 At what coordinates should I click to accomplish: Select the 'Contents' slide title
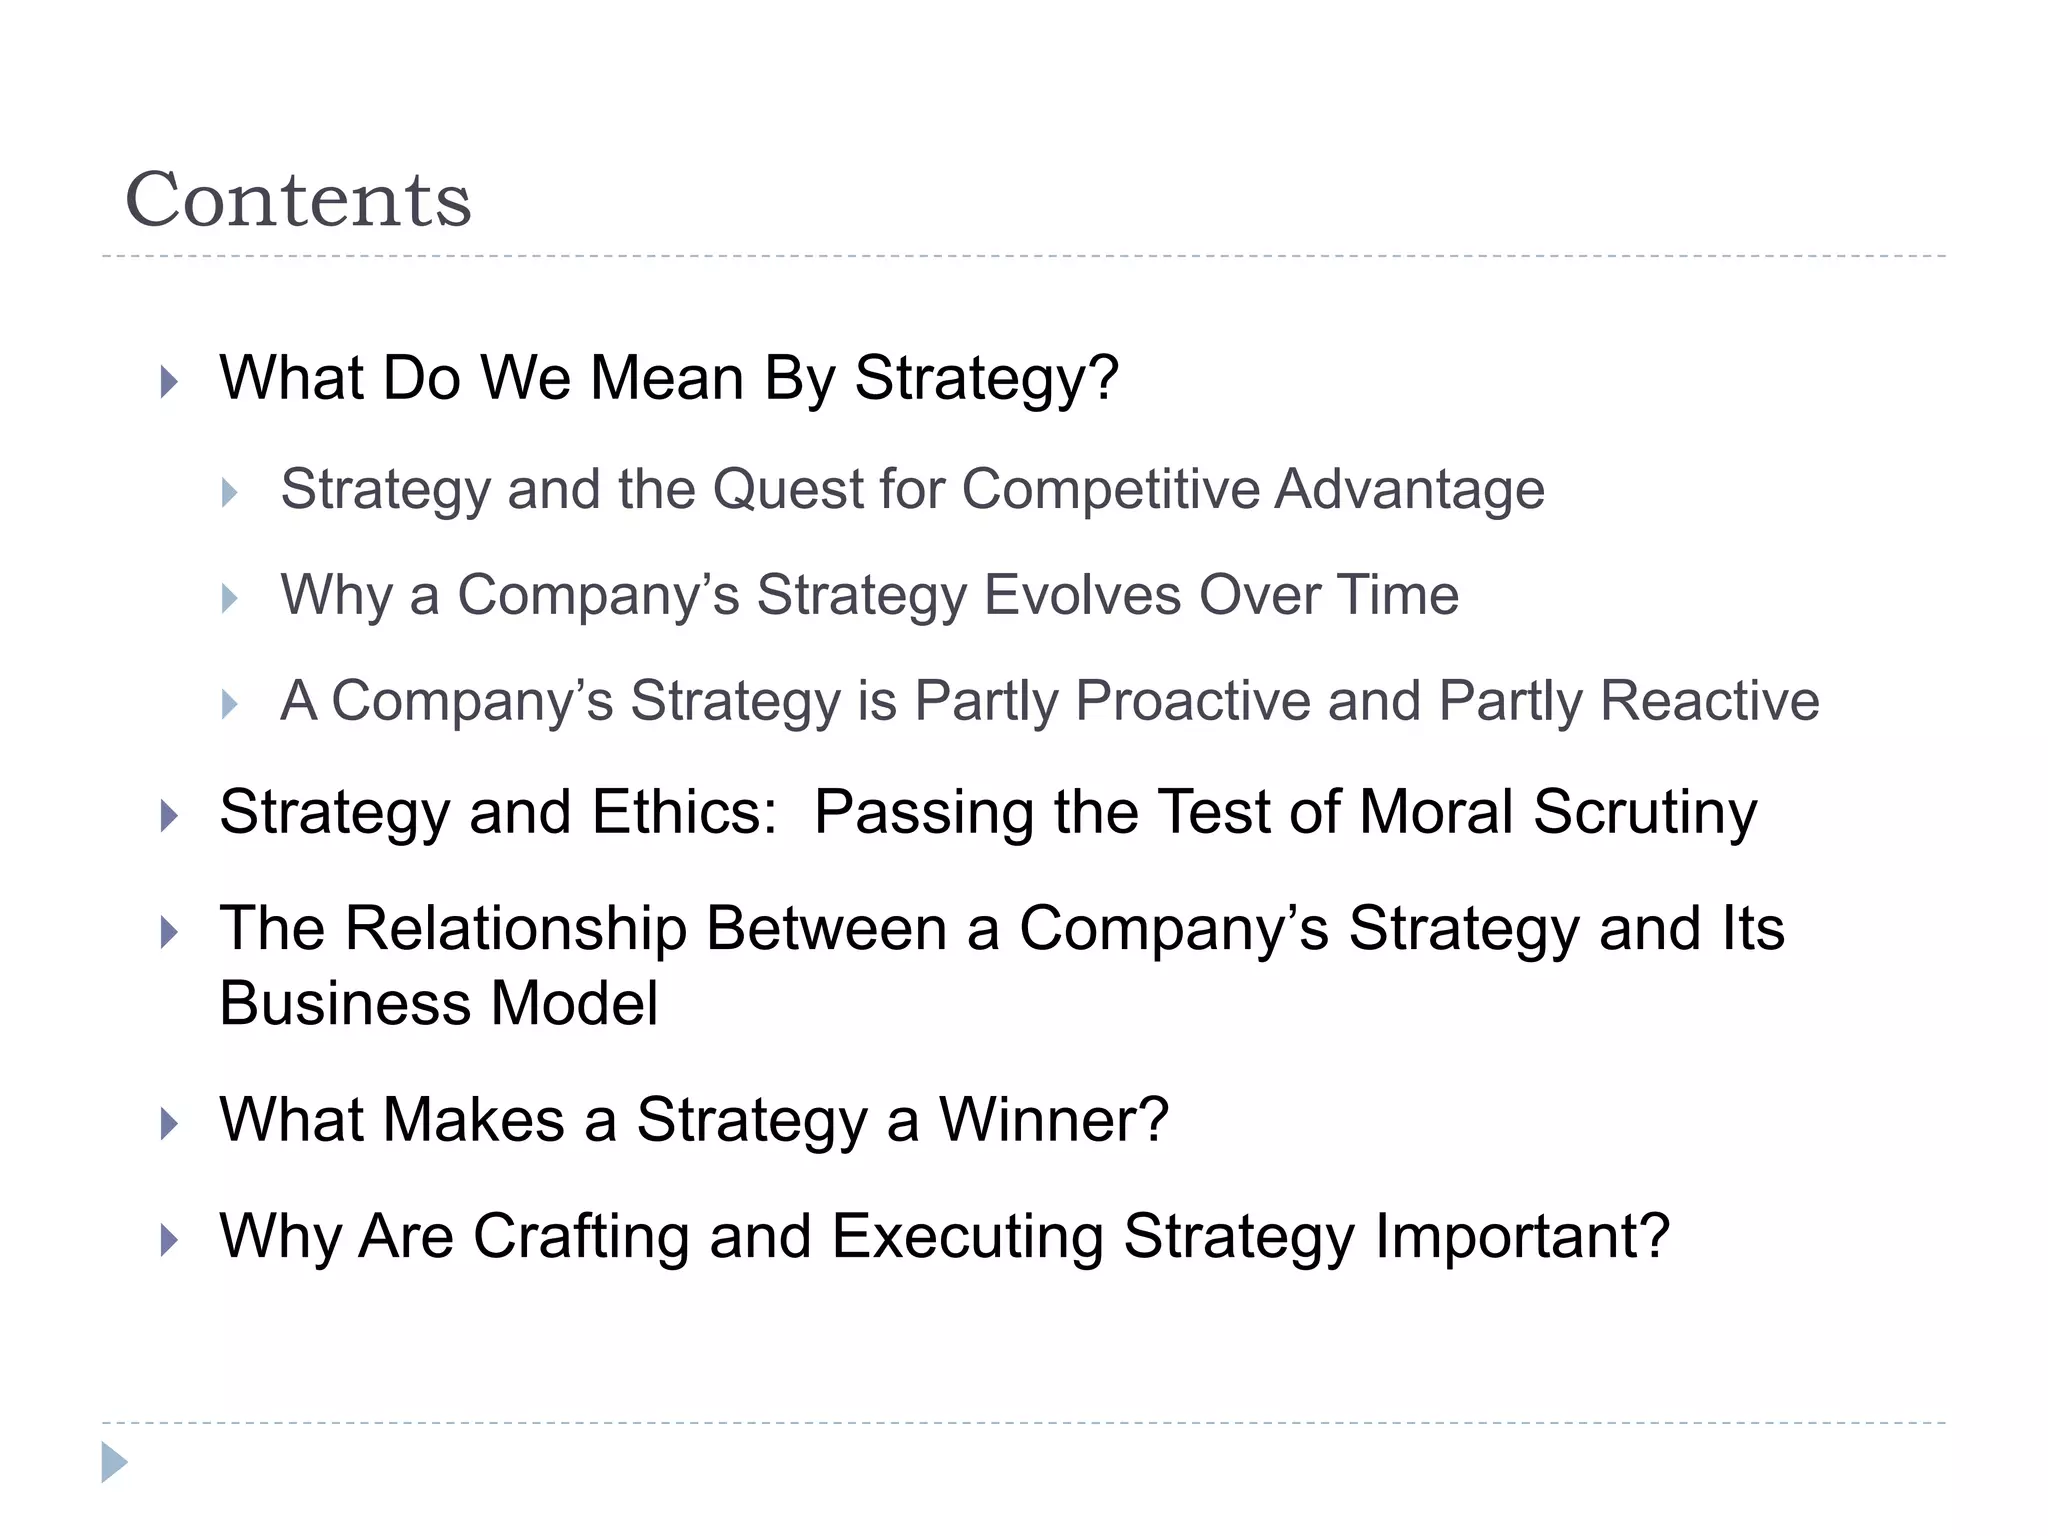point(298,199)
